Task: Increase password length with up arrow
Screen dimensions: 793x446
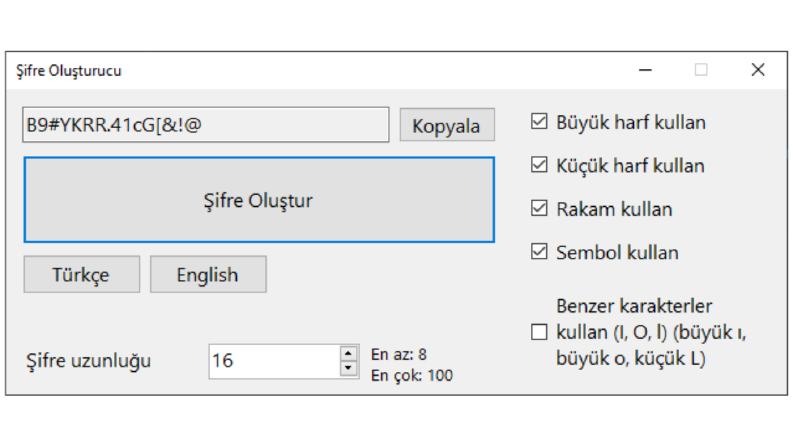Action: tap(348, 353)
